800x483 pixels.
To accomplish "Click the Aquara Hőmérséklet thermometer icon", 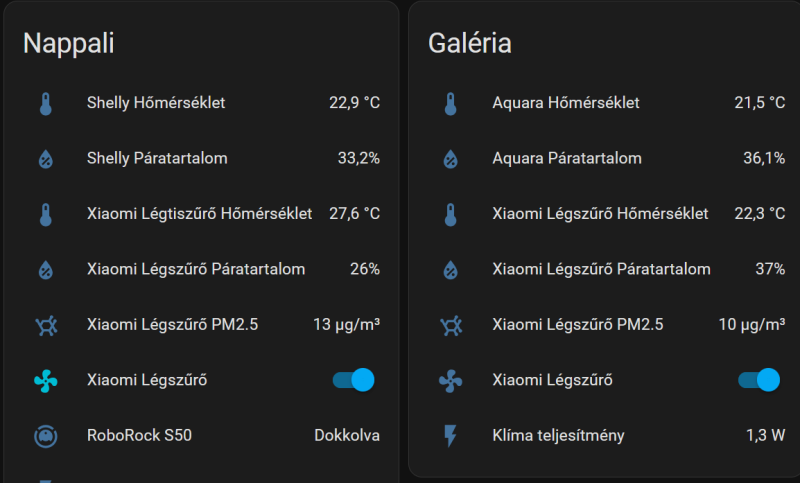I will pyautogui.click(x=451, y=104).
